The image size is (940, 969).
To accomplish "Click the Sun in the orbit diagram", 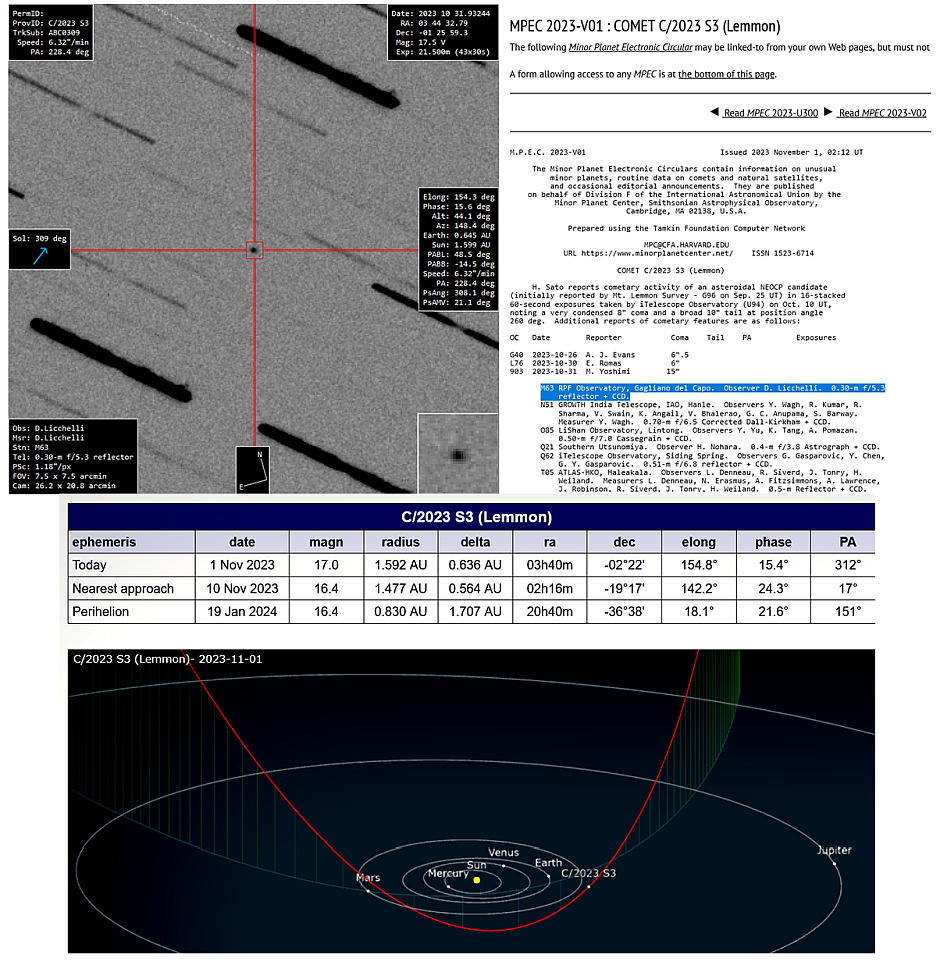I will coord(476,880).
